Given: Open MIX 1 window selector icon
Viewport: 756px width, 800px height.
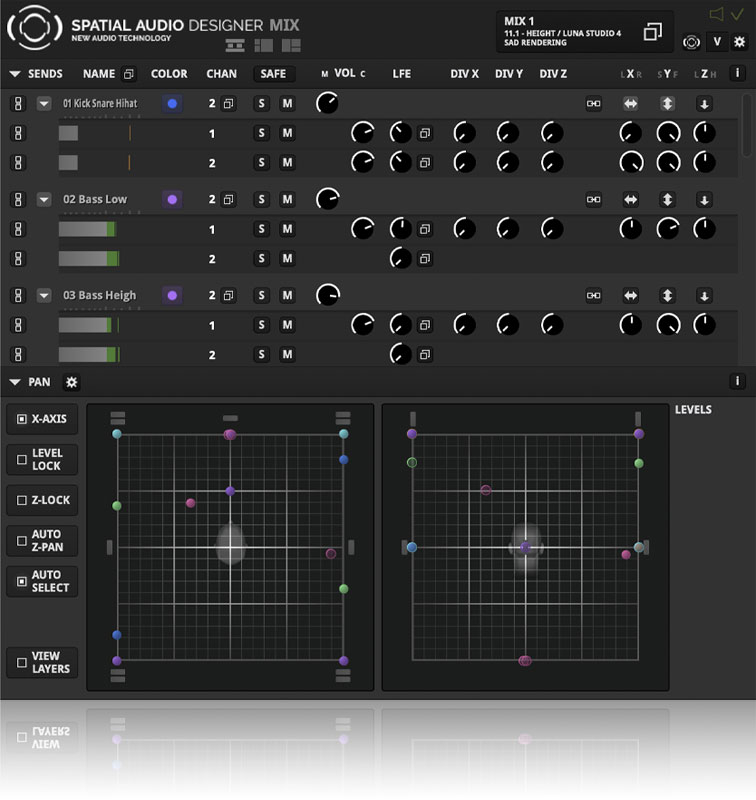Looking at the screenshot, I should [x=652, y=32].
